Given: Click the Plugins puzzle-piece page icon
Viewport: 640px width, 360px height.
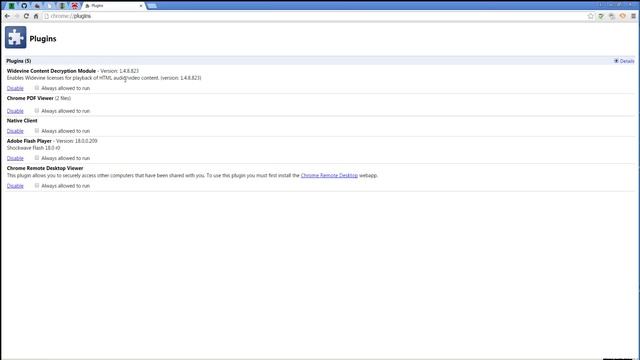Looking at the screenshot, I should pyautogui.click(x=16, y=38).
